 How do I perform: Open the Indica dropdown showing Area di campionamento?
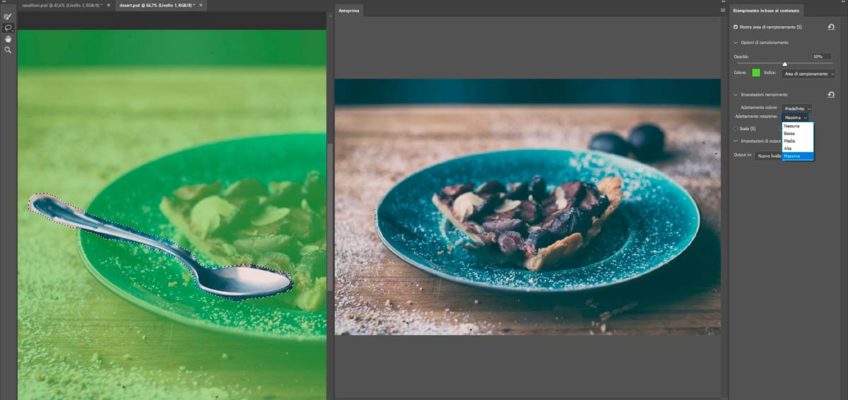[x=808, y=74]
